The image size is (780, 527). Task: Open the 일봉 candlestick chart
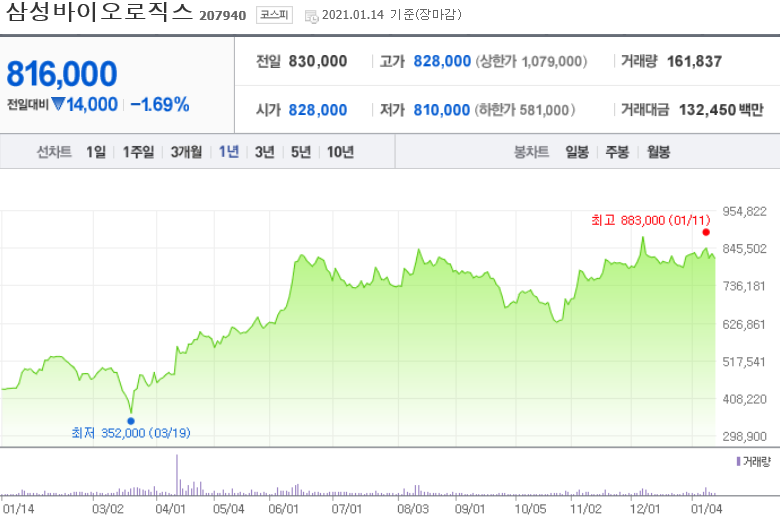[x=577, y=152]
